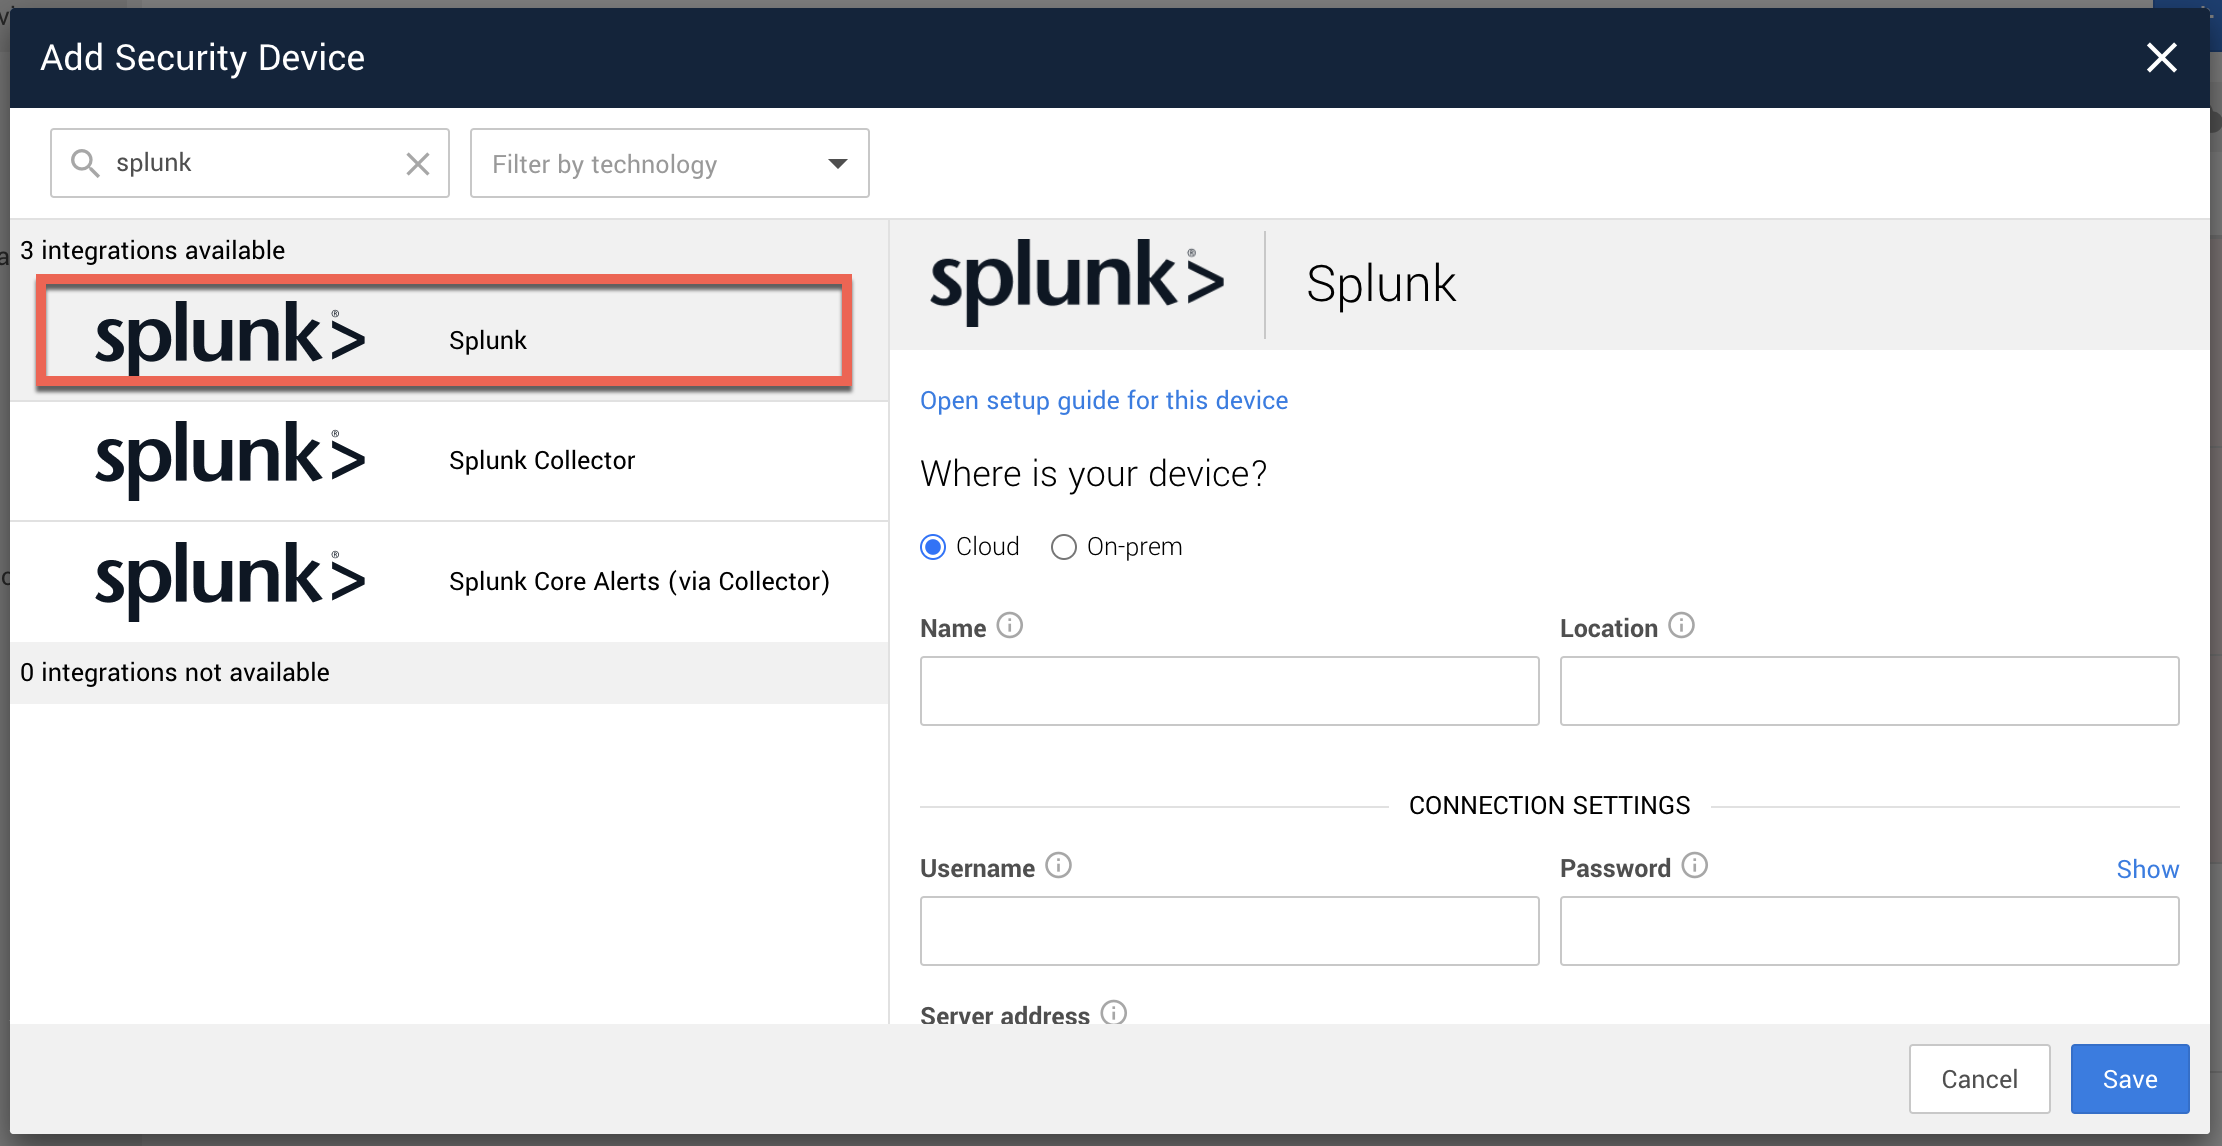
Task: Click the 'Where is your device?' heading
Action: (x=1093, y=473)
